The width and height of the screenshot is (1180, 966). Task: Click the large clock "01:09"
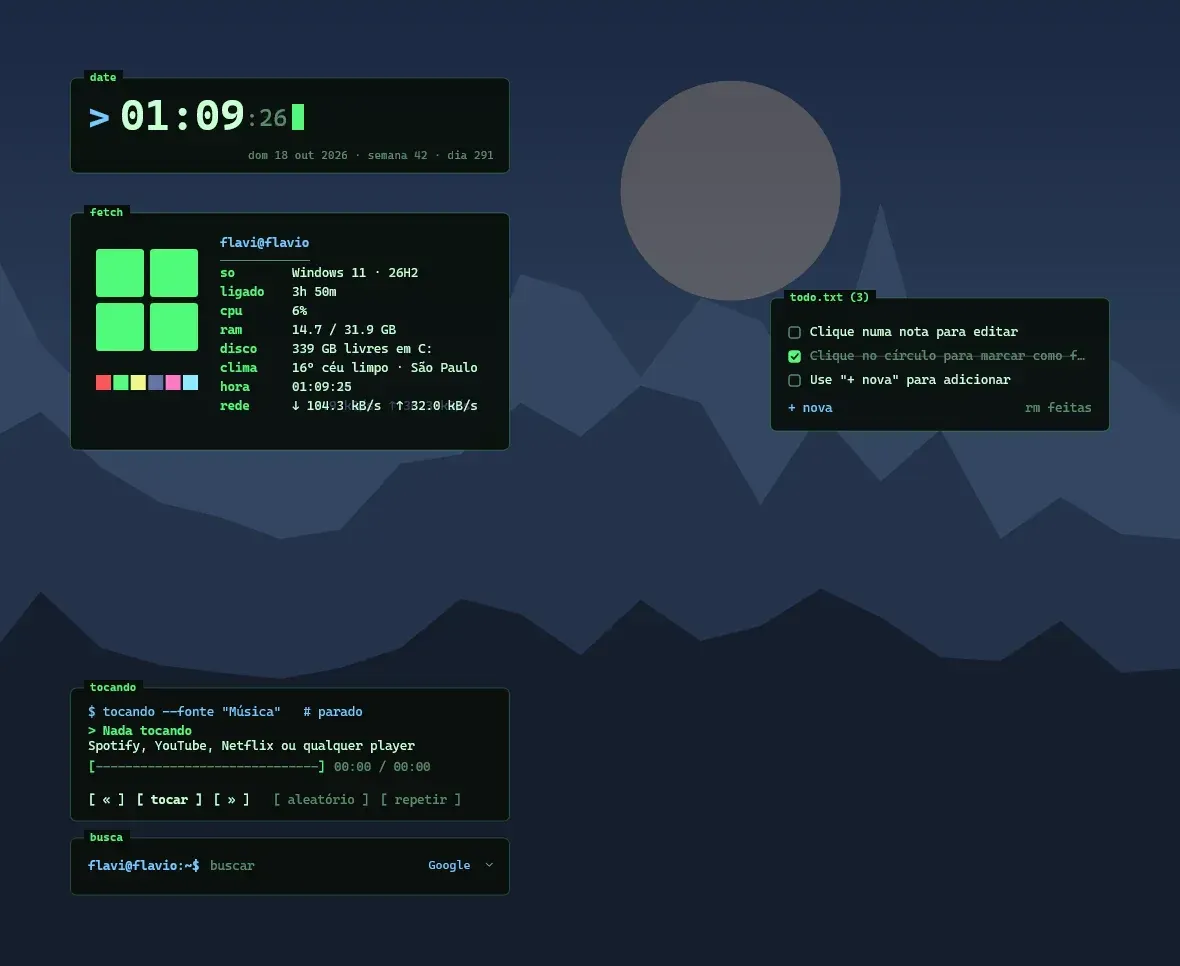click(182, 116)
